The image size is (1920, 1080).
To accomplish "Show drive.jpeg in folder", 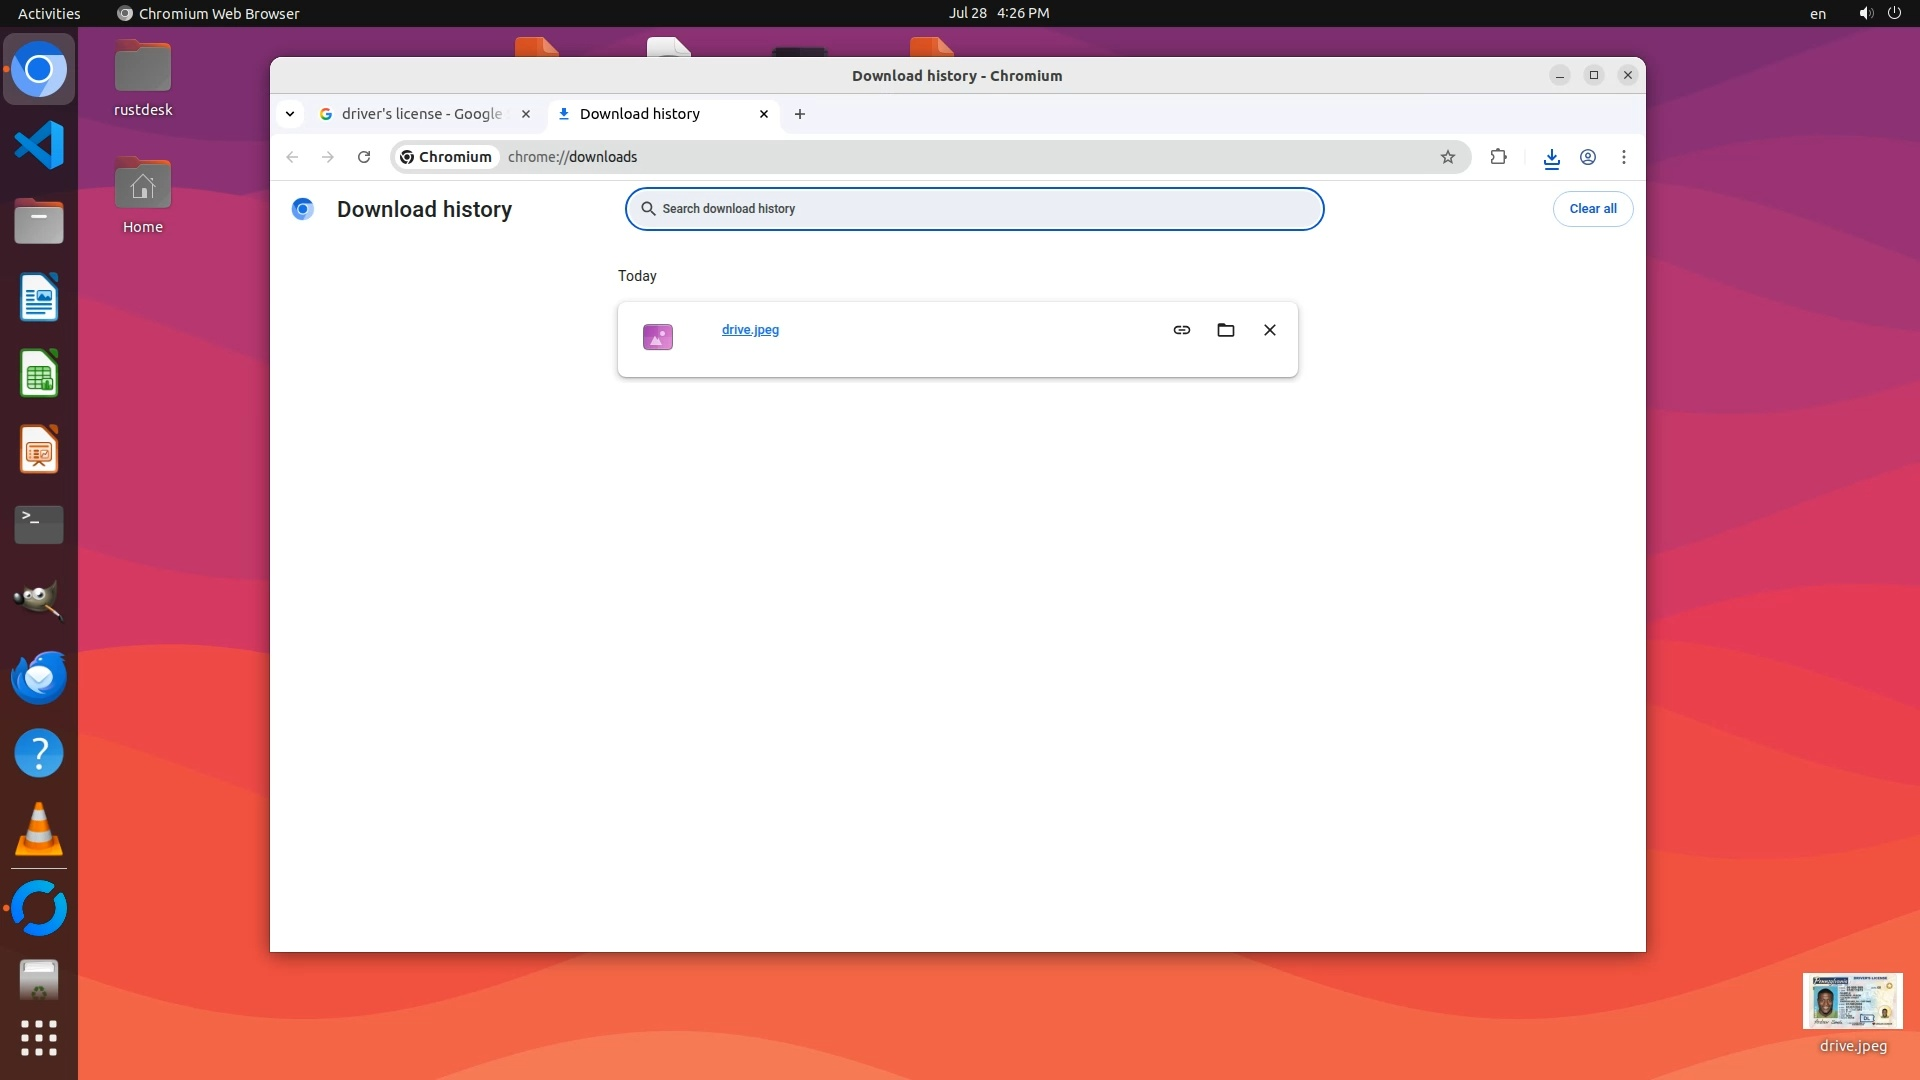I will pos(1225,330).
